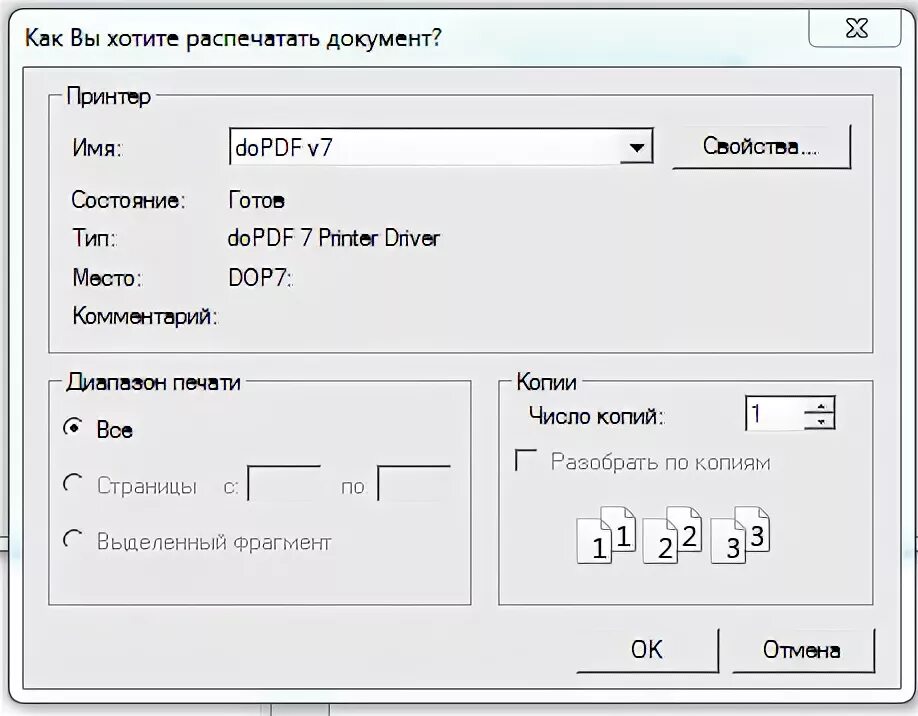Select the Все print range radio button
Image resolution: width=918 pixels, height=716 pixels.
(x=73, y=427)
